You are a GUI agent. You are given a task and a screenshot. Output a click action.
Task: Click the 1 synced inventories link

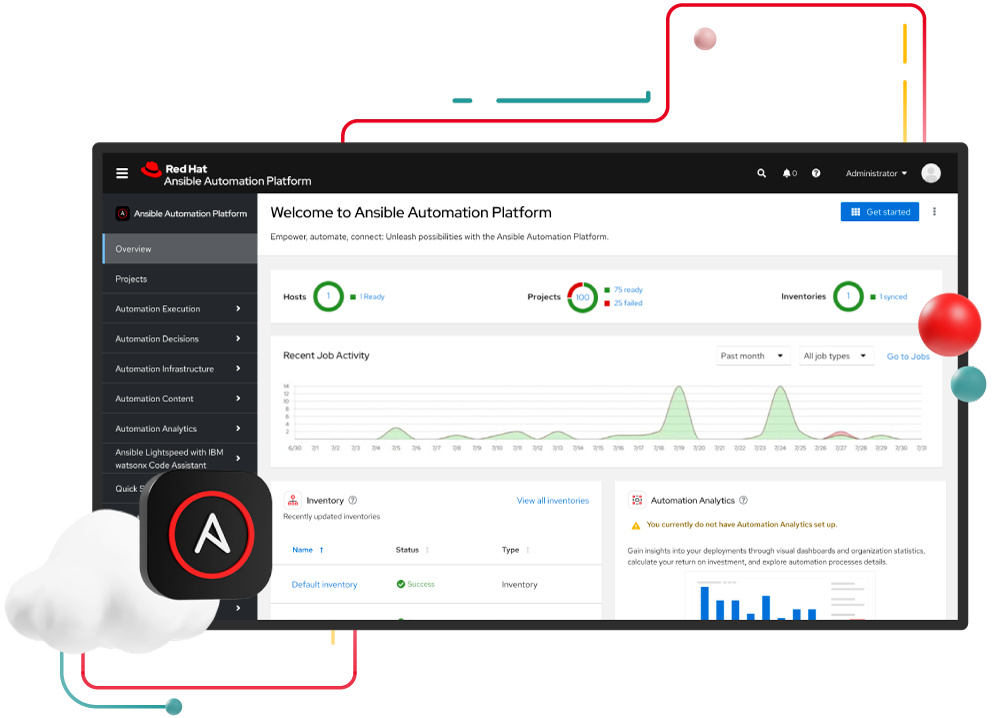coord(893,297)
